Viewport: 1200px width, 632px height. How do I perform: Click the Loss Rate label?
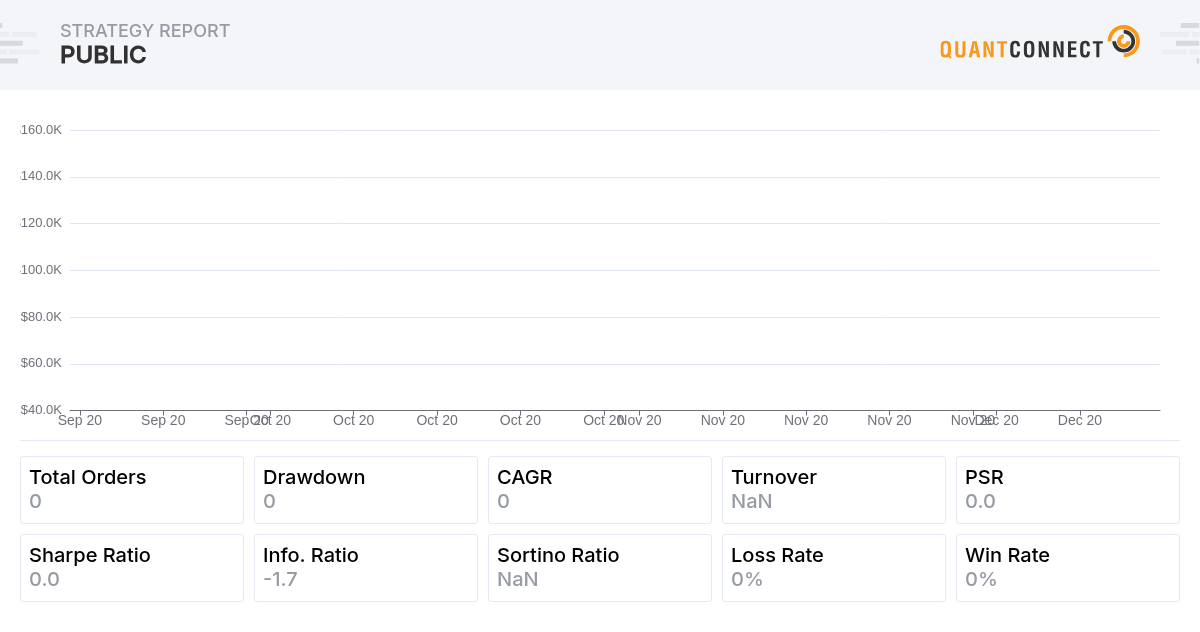(777, 555)
